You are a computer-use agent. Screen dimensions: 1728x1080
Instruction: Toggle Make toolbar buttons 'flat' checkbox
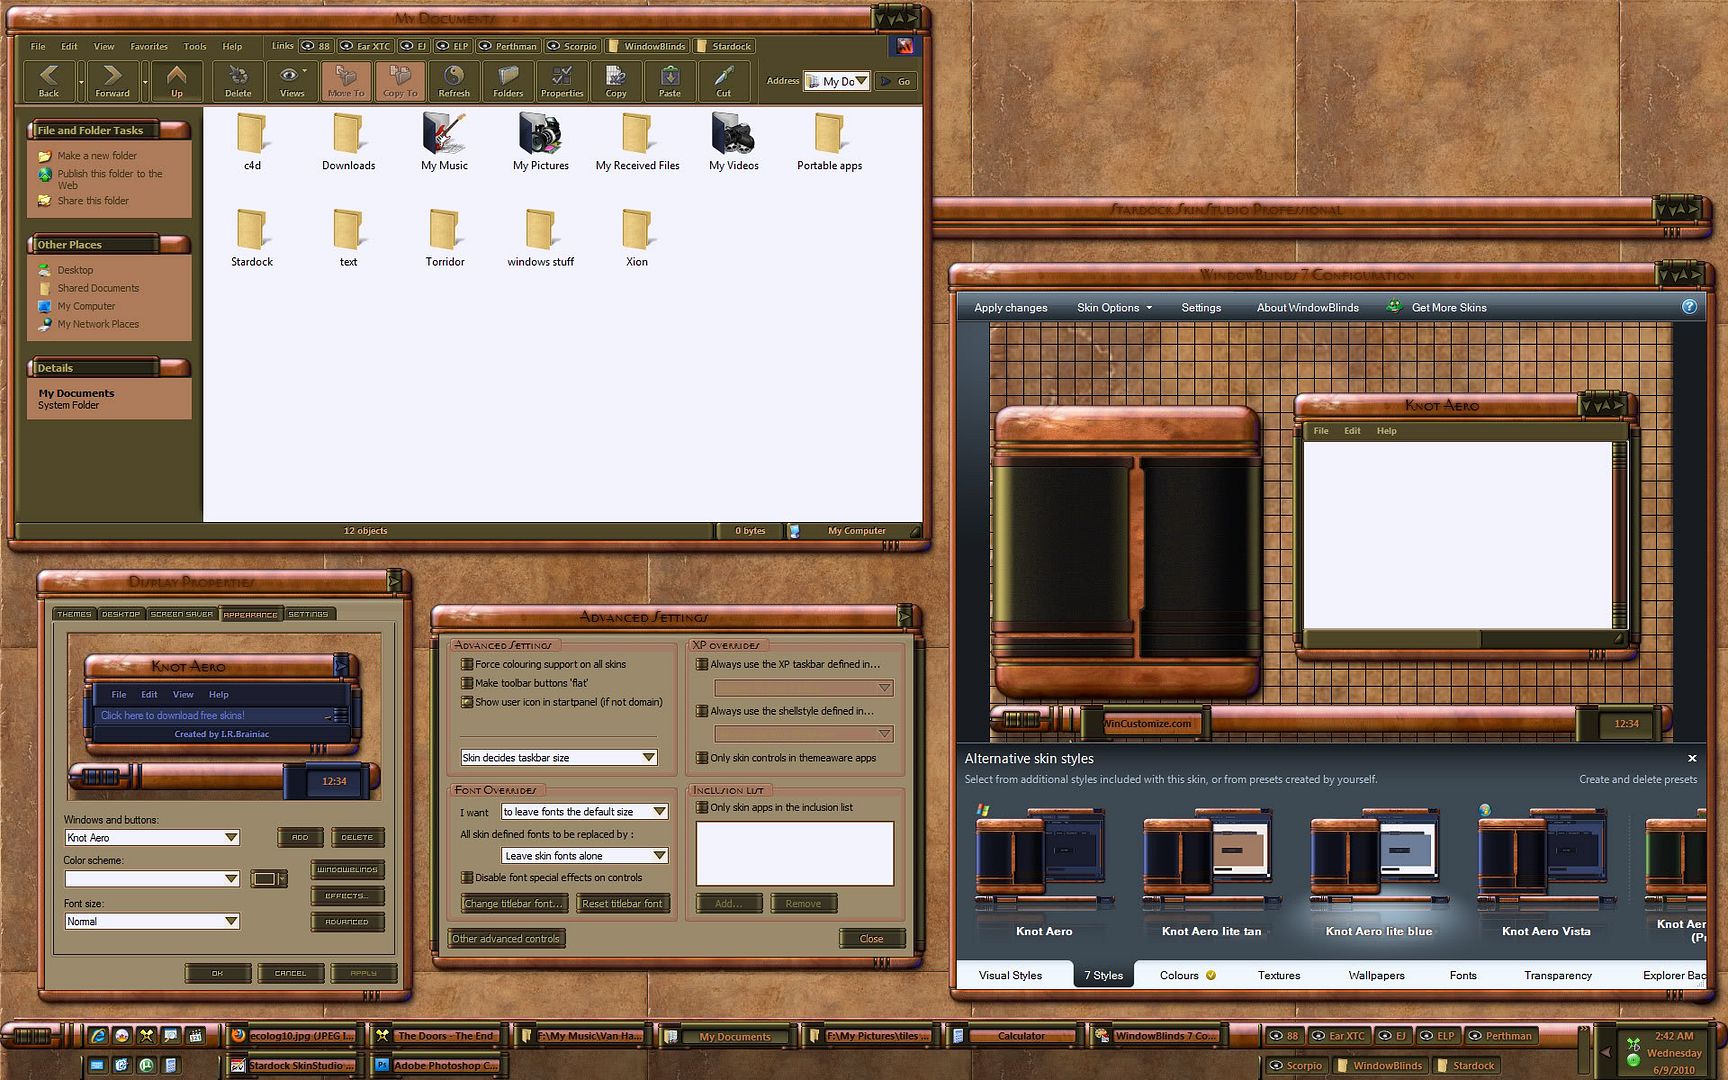tap(466, 683)
